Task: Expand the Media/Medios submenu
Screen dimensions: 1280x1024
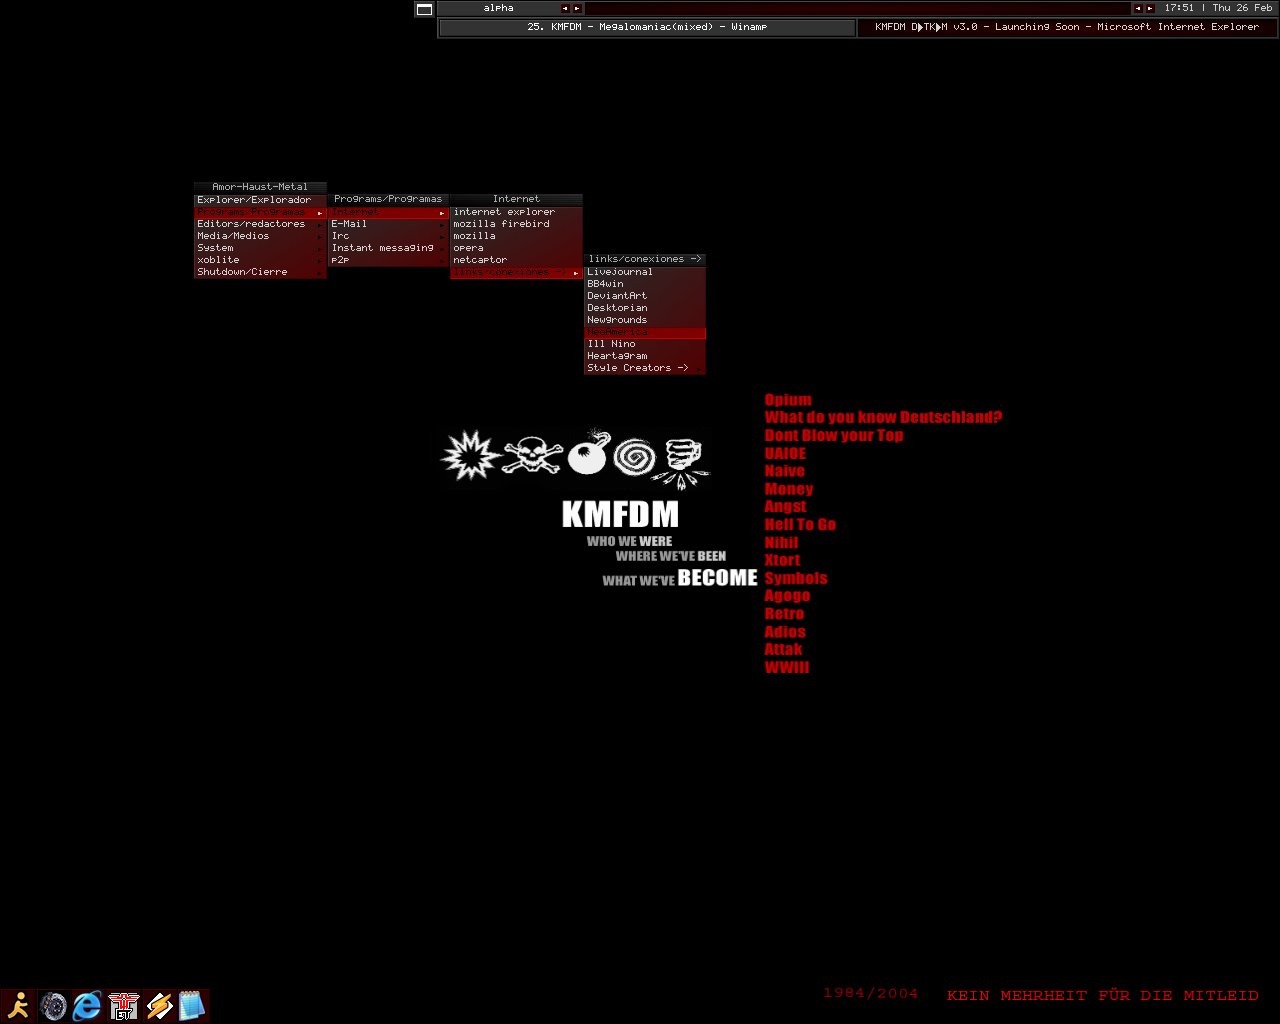Action: click(260, 236)
